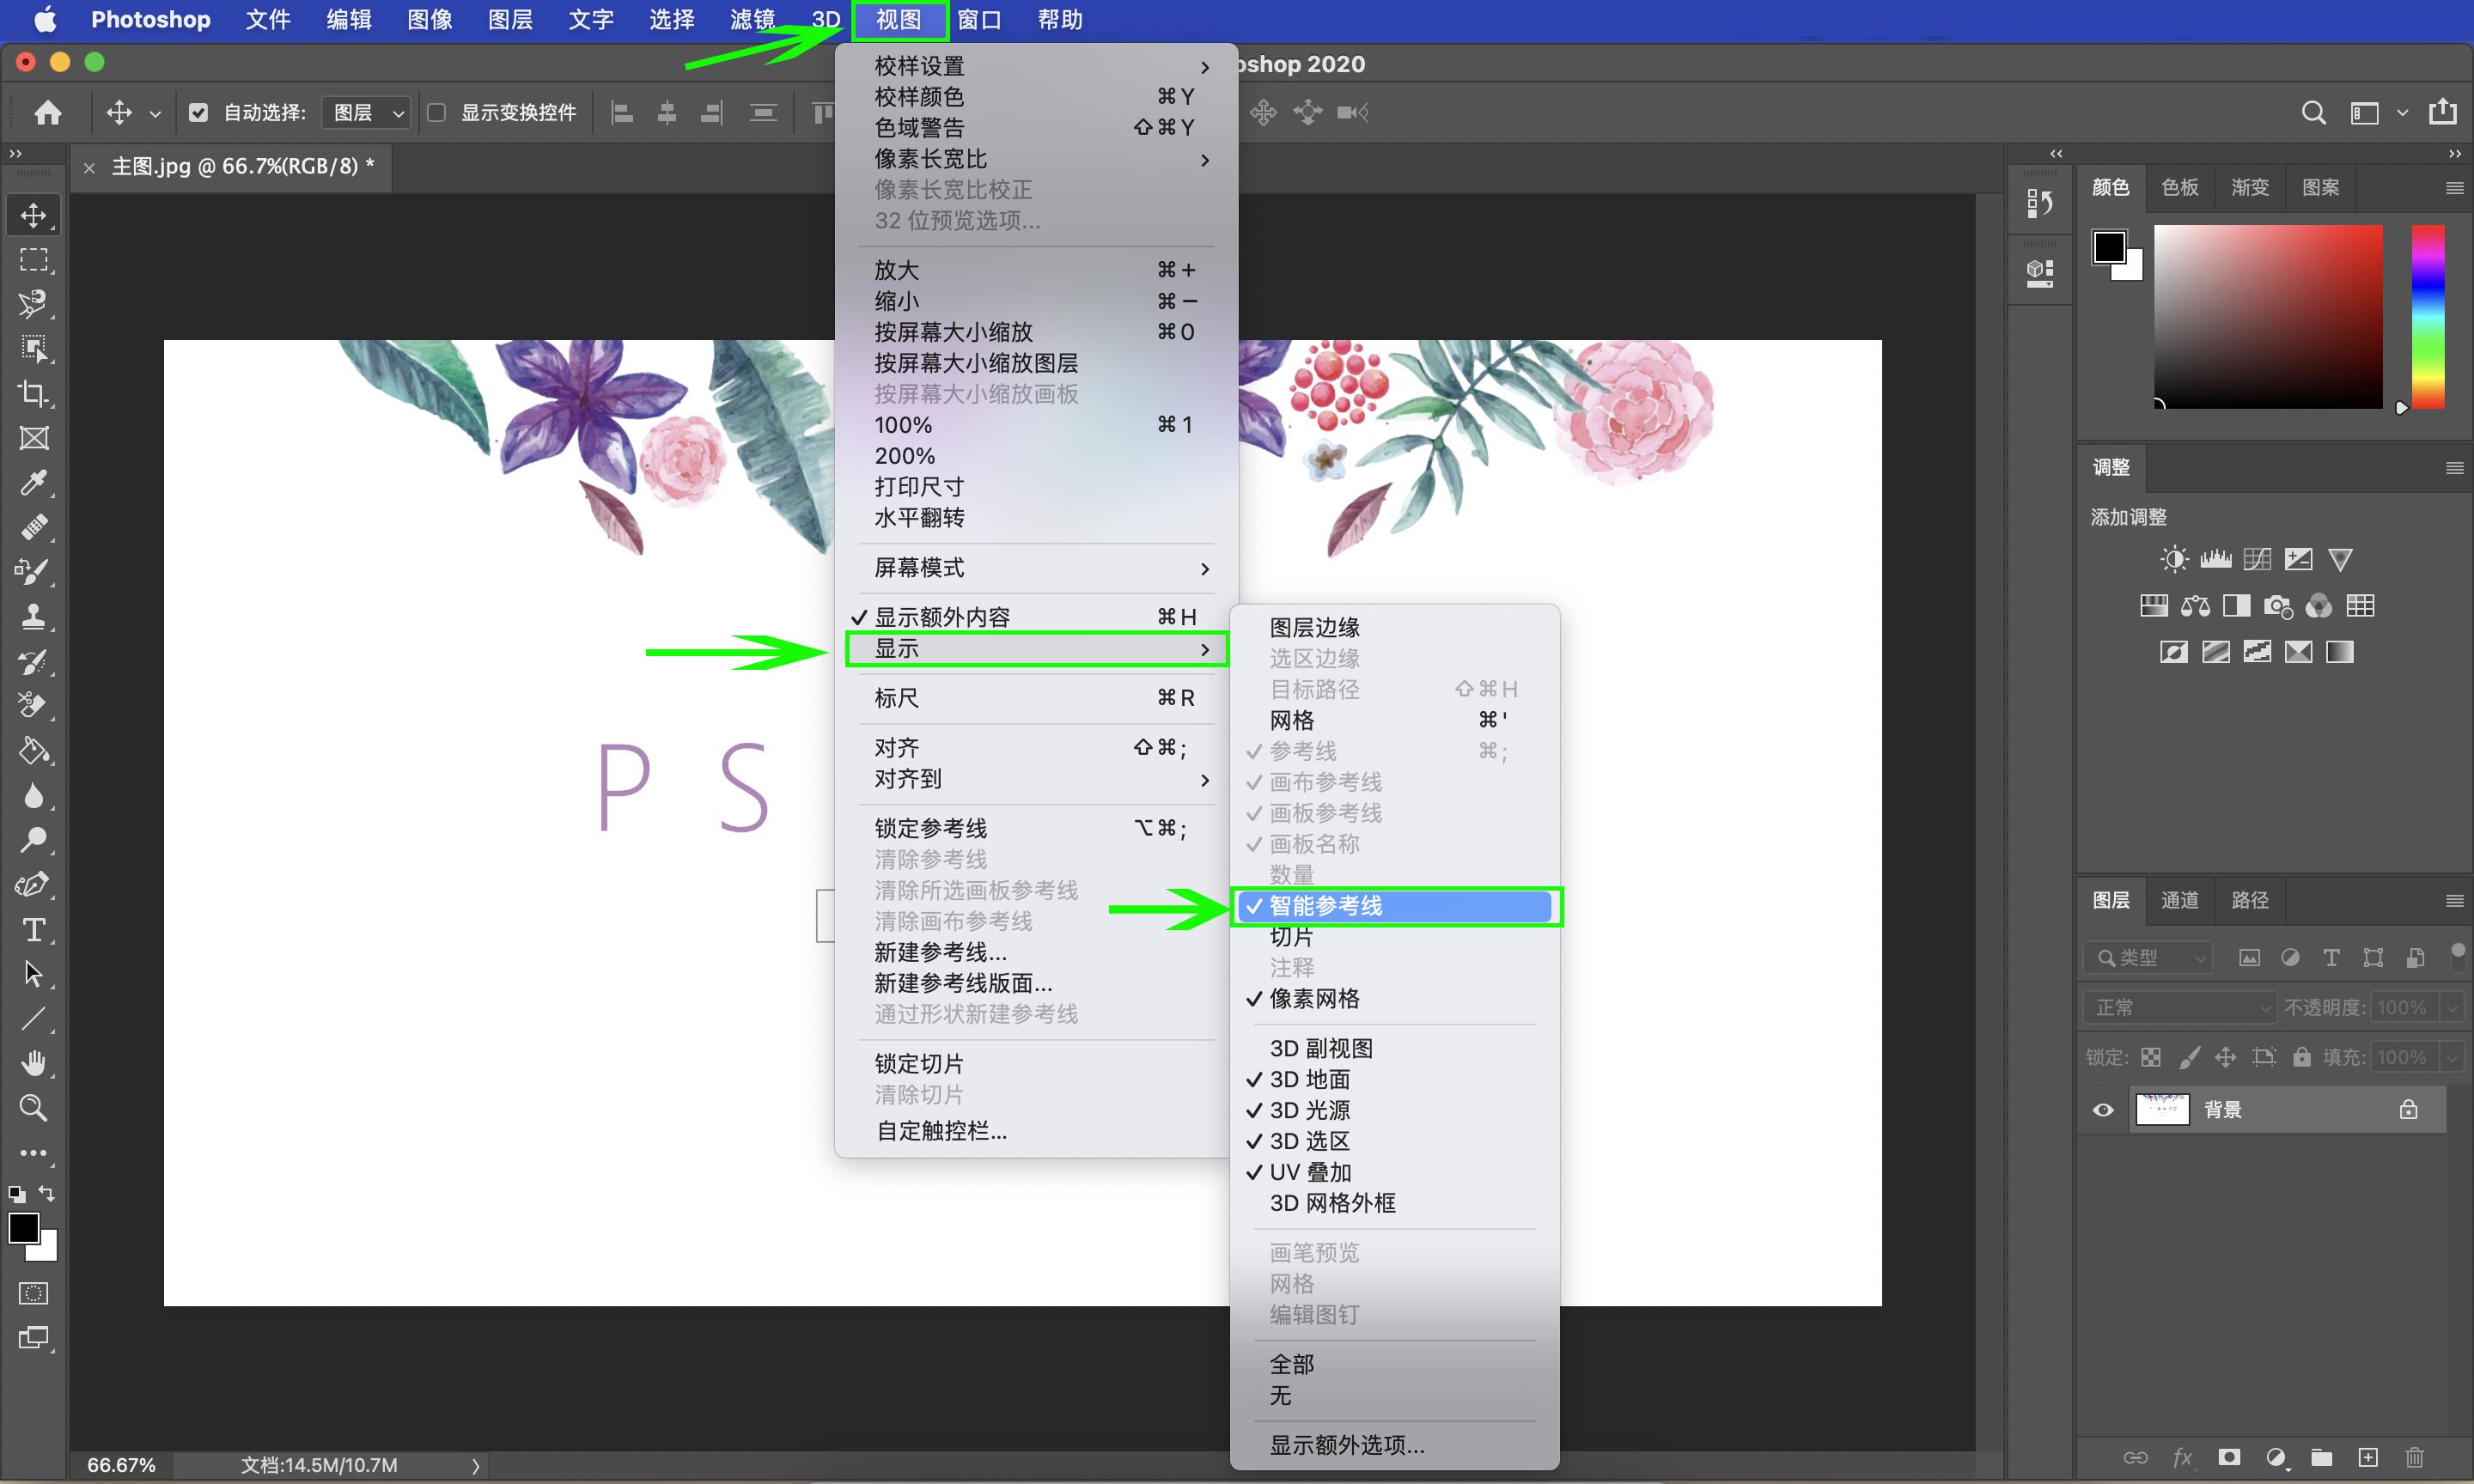This screenshot has width=2474, height=1484.
Task: Expand the 像素长宽比 submenu
Action: [x=1036, y=159]
